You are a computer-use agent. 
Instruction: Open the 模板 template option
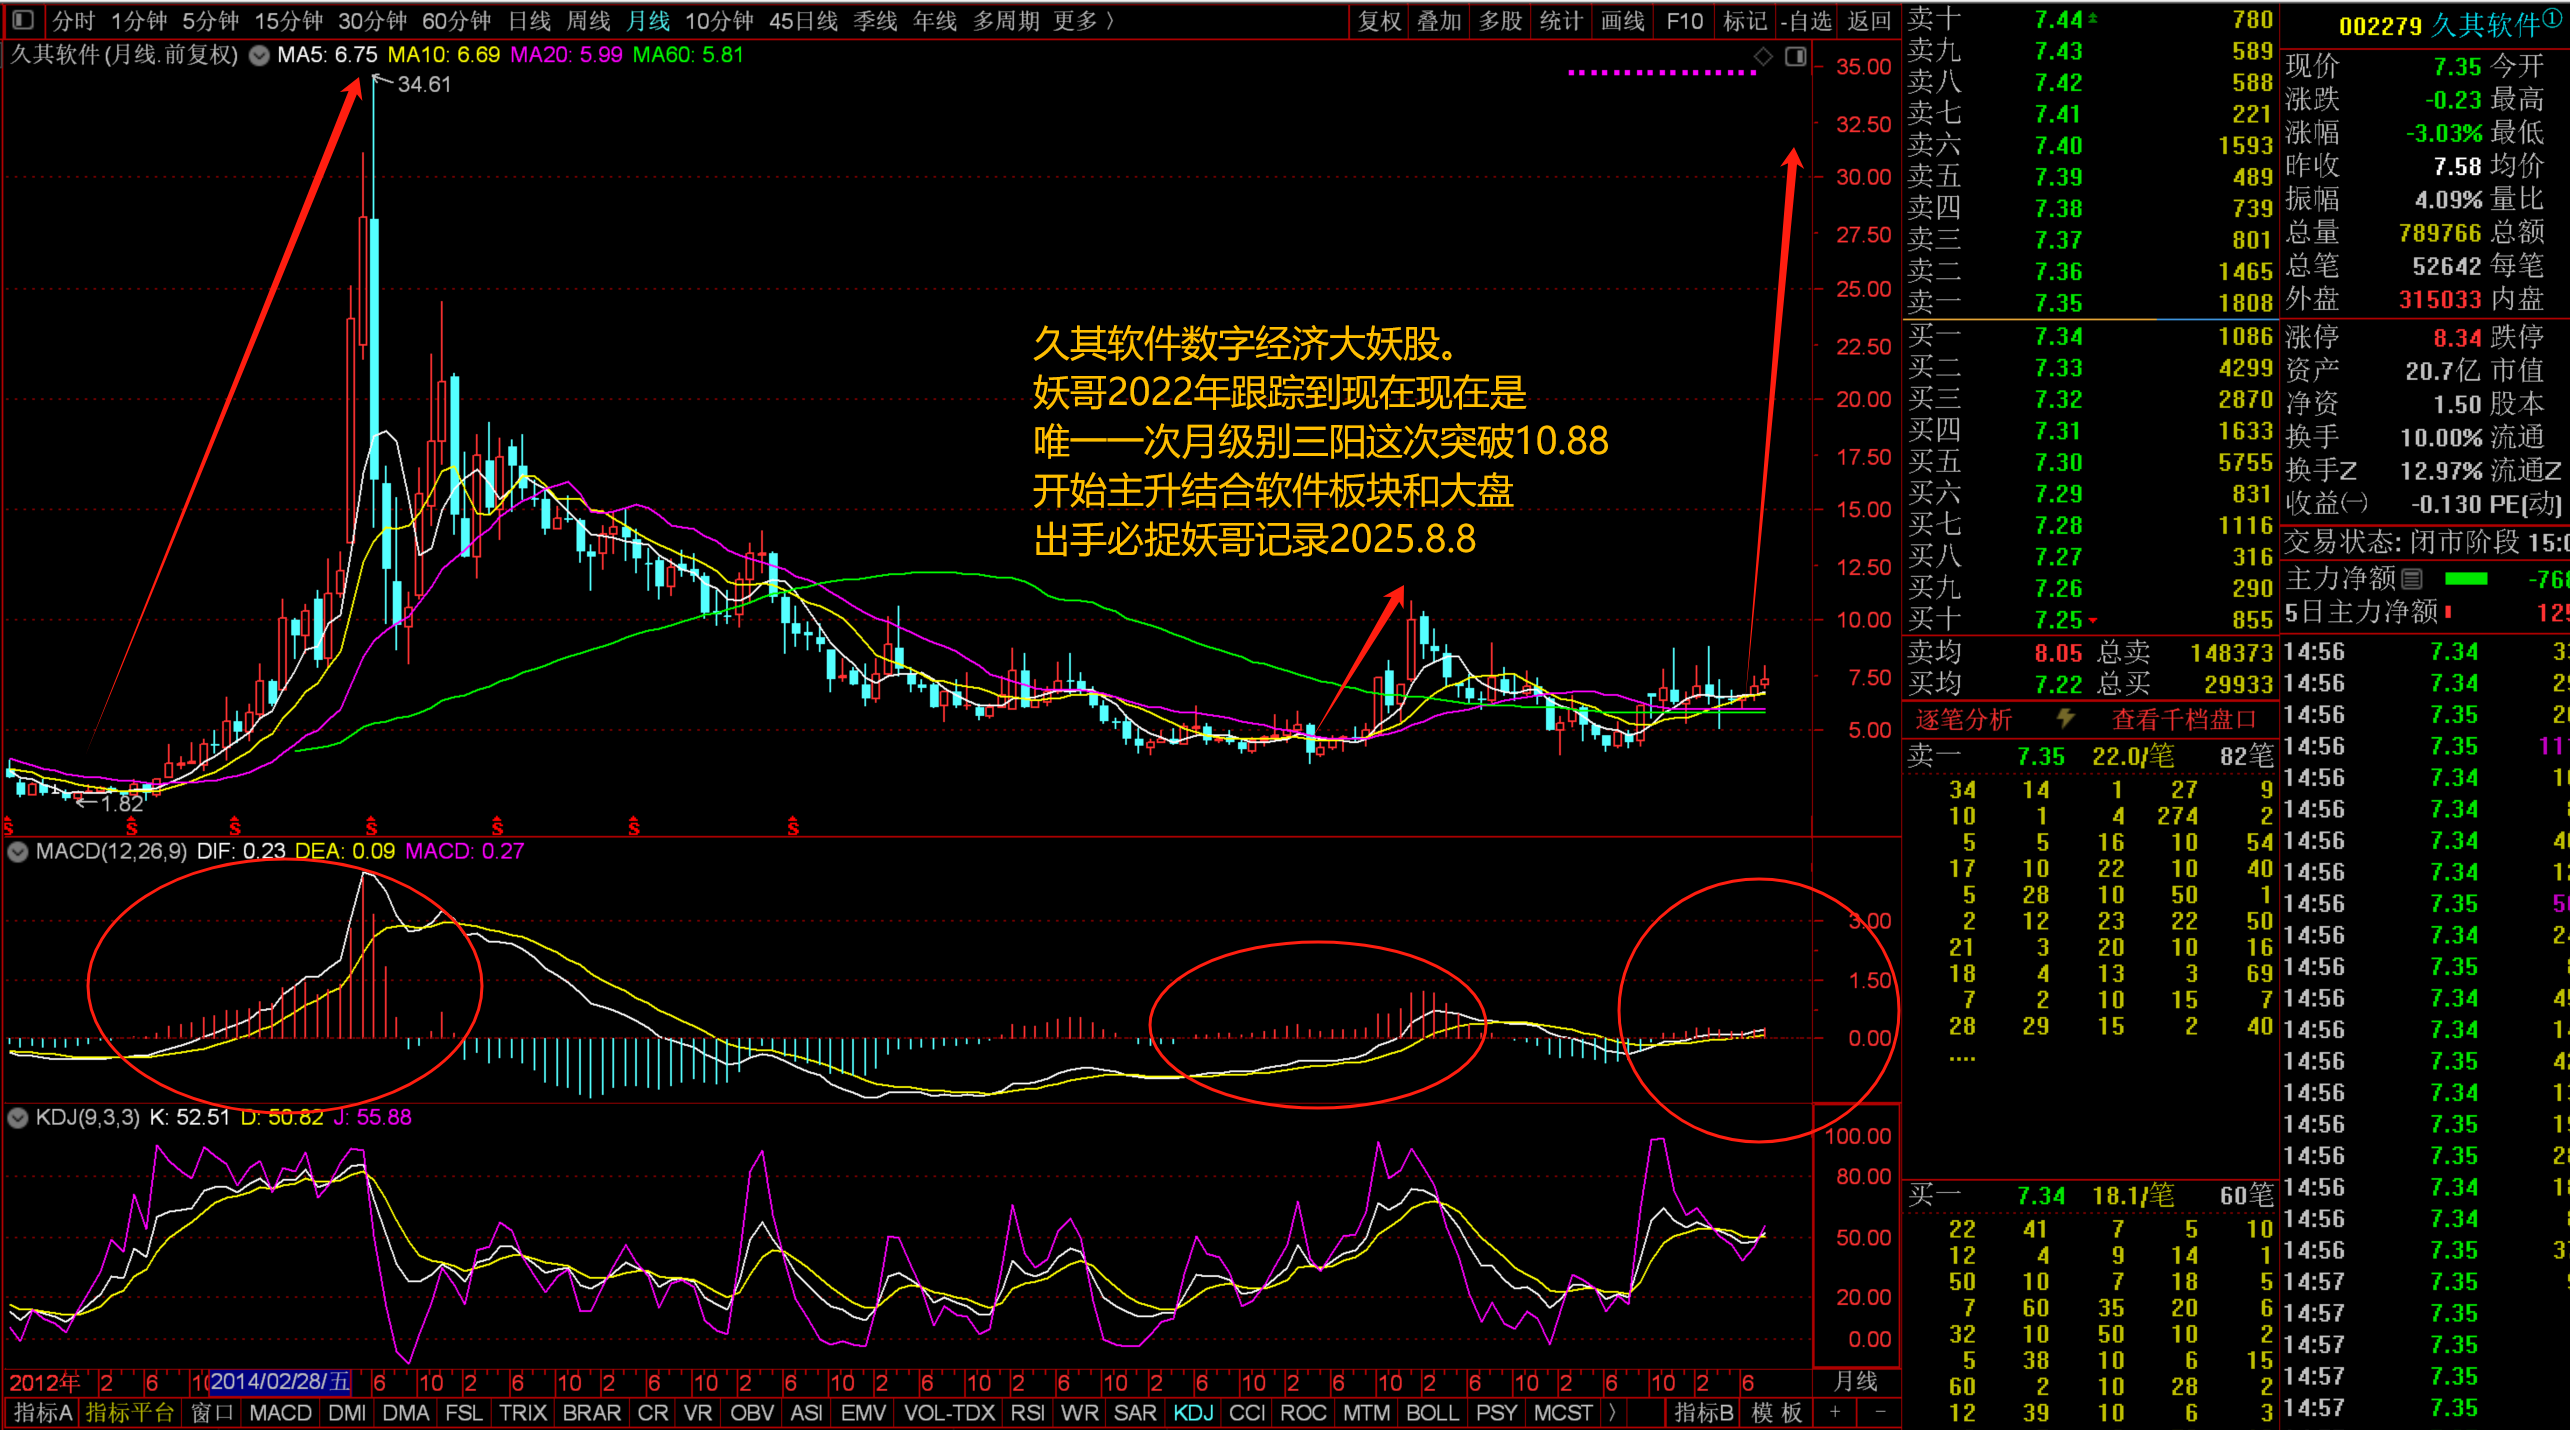1777,1412
